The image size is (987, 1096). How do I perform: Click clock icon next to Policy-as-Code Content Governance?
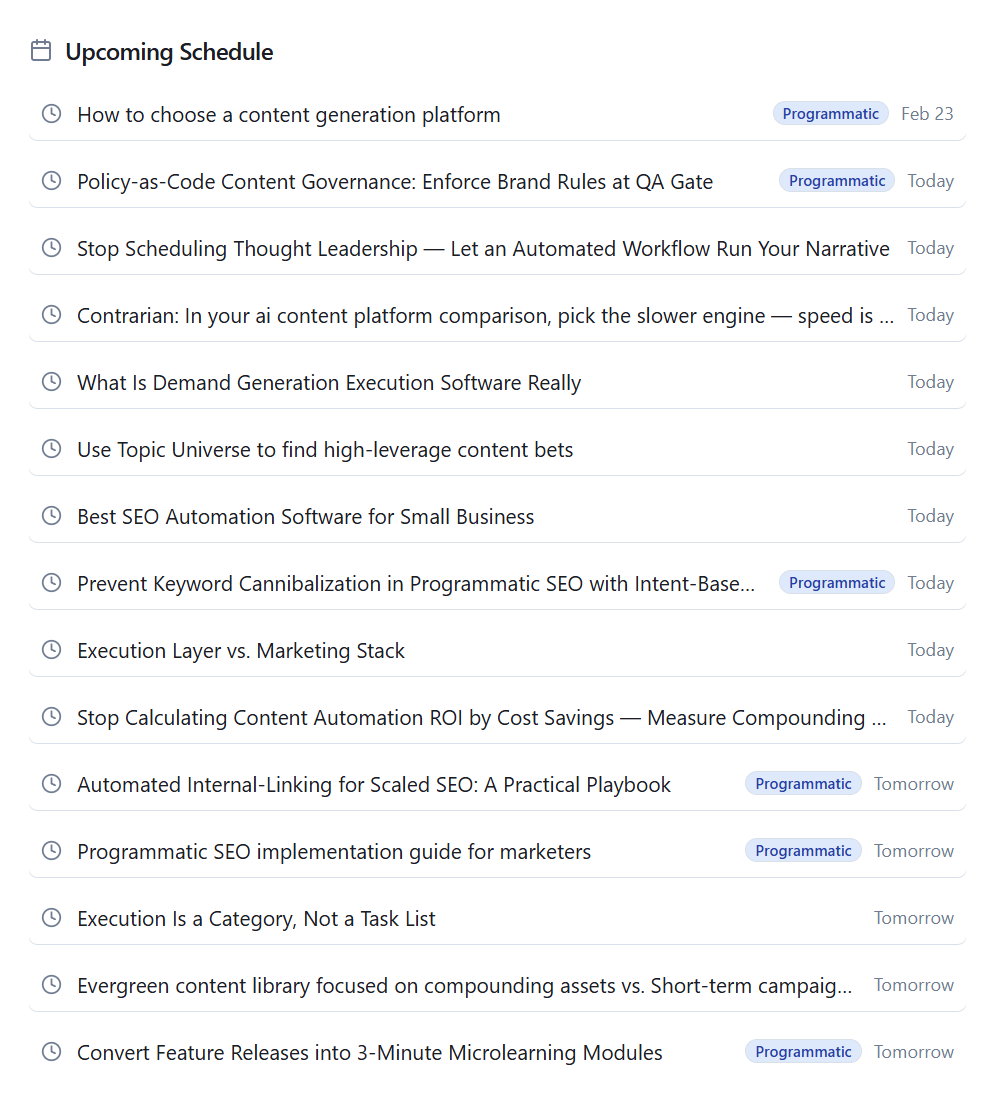pyautogui.click(x=51, y=181)
